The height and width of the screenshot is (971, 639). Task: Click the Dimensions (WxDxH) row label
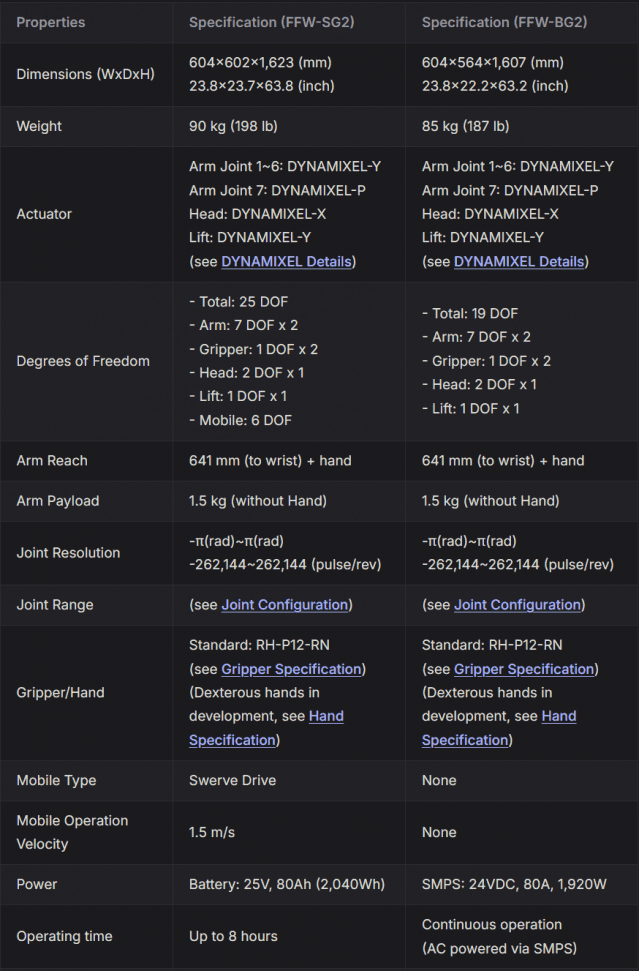(85, 74)
